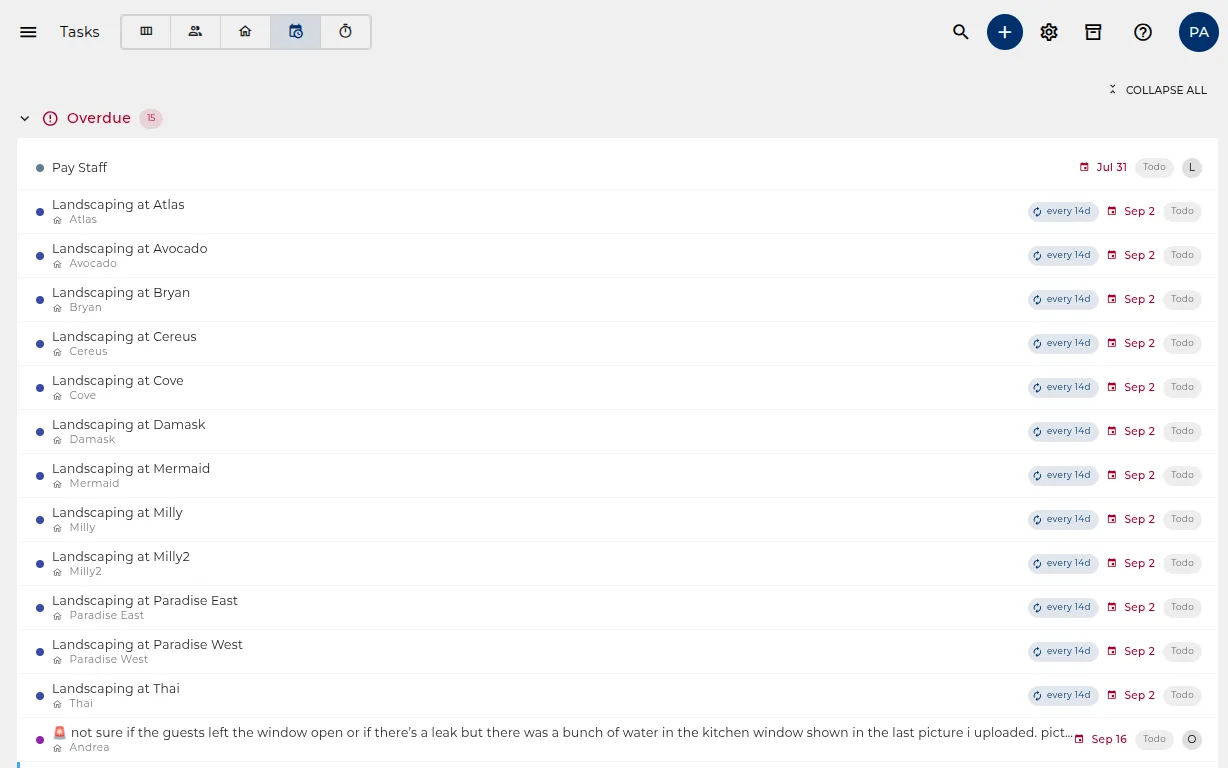Click every 14d badge on Mermaid row
This screenshot has height=768, width=1228.
pos(1063,475)
